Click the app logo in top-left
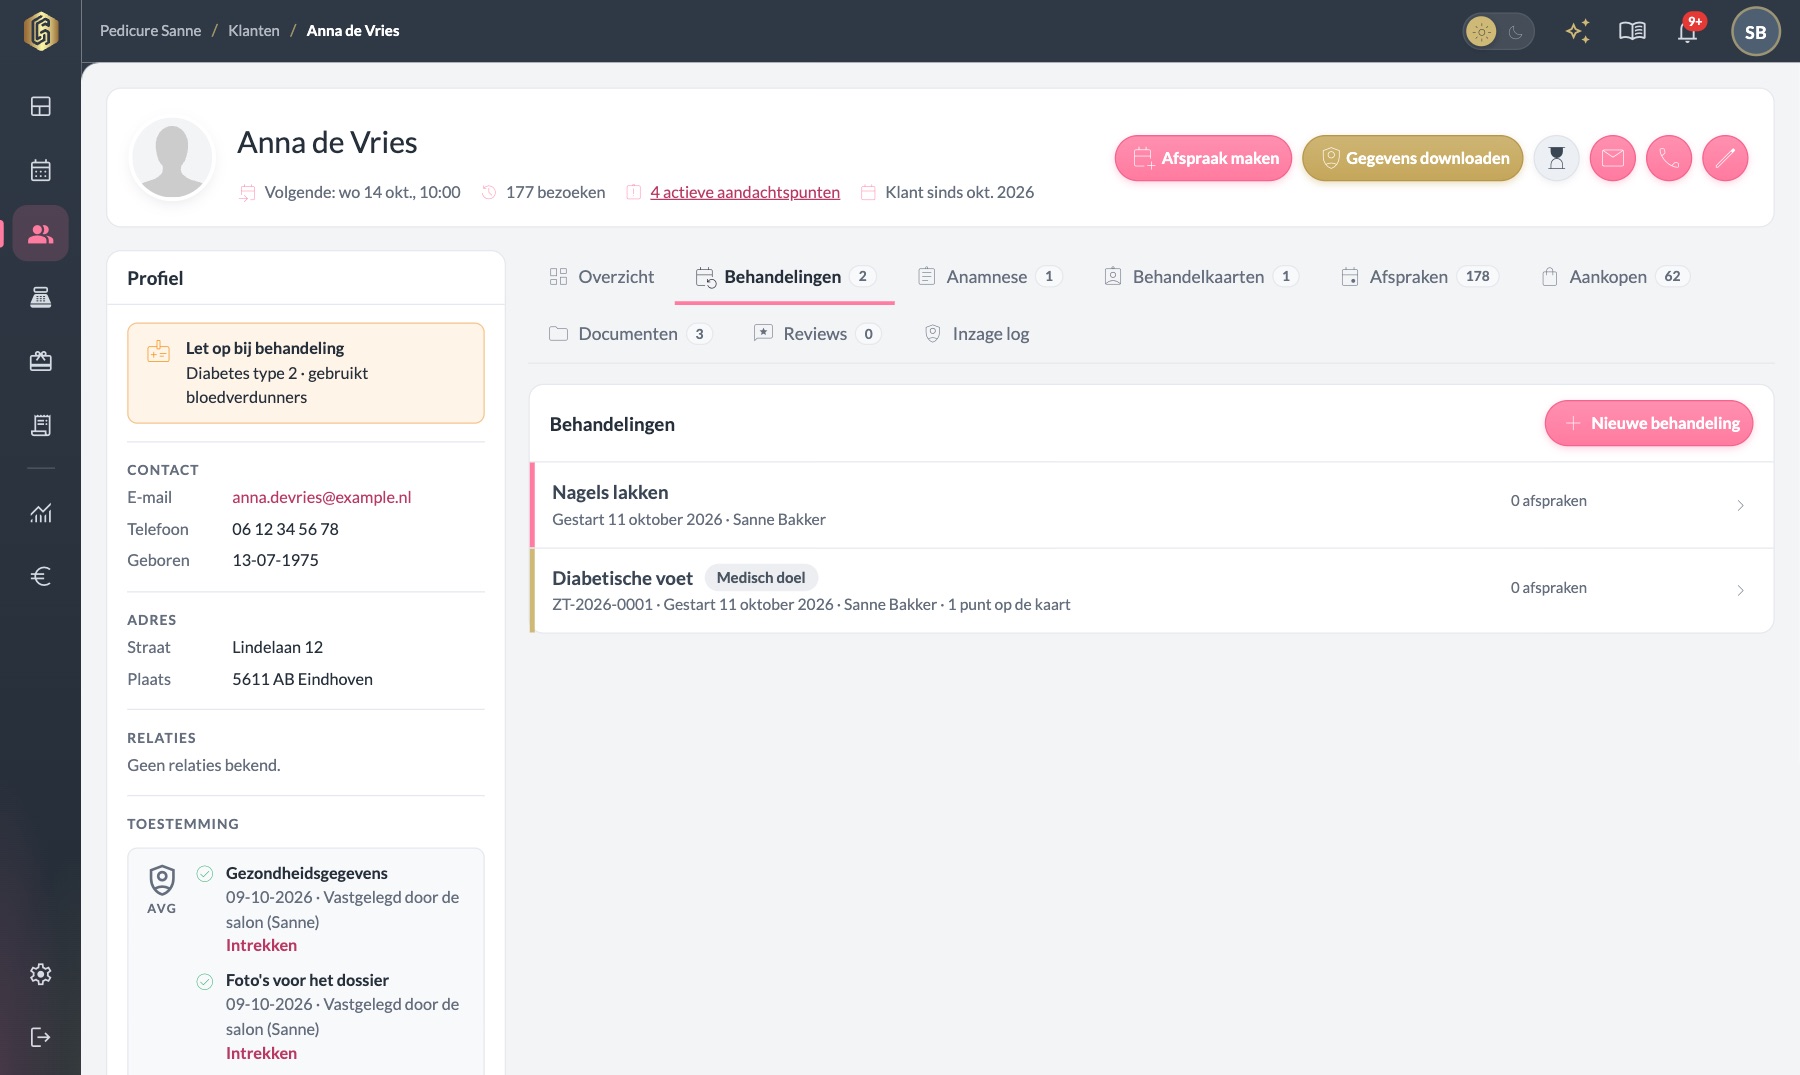This screenshot has width=1800, height=1075. [x=40, y=31]
